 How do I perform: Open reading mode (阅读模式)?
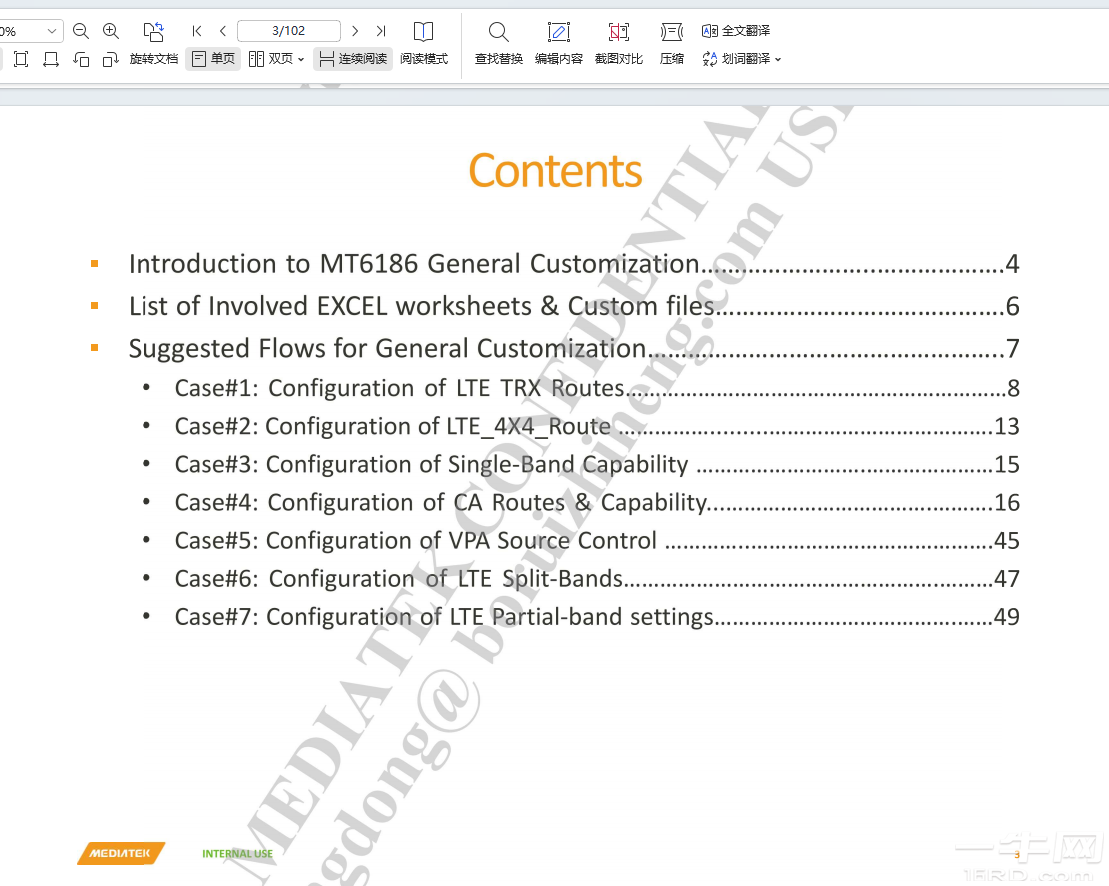tap(424, 43)
